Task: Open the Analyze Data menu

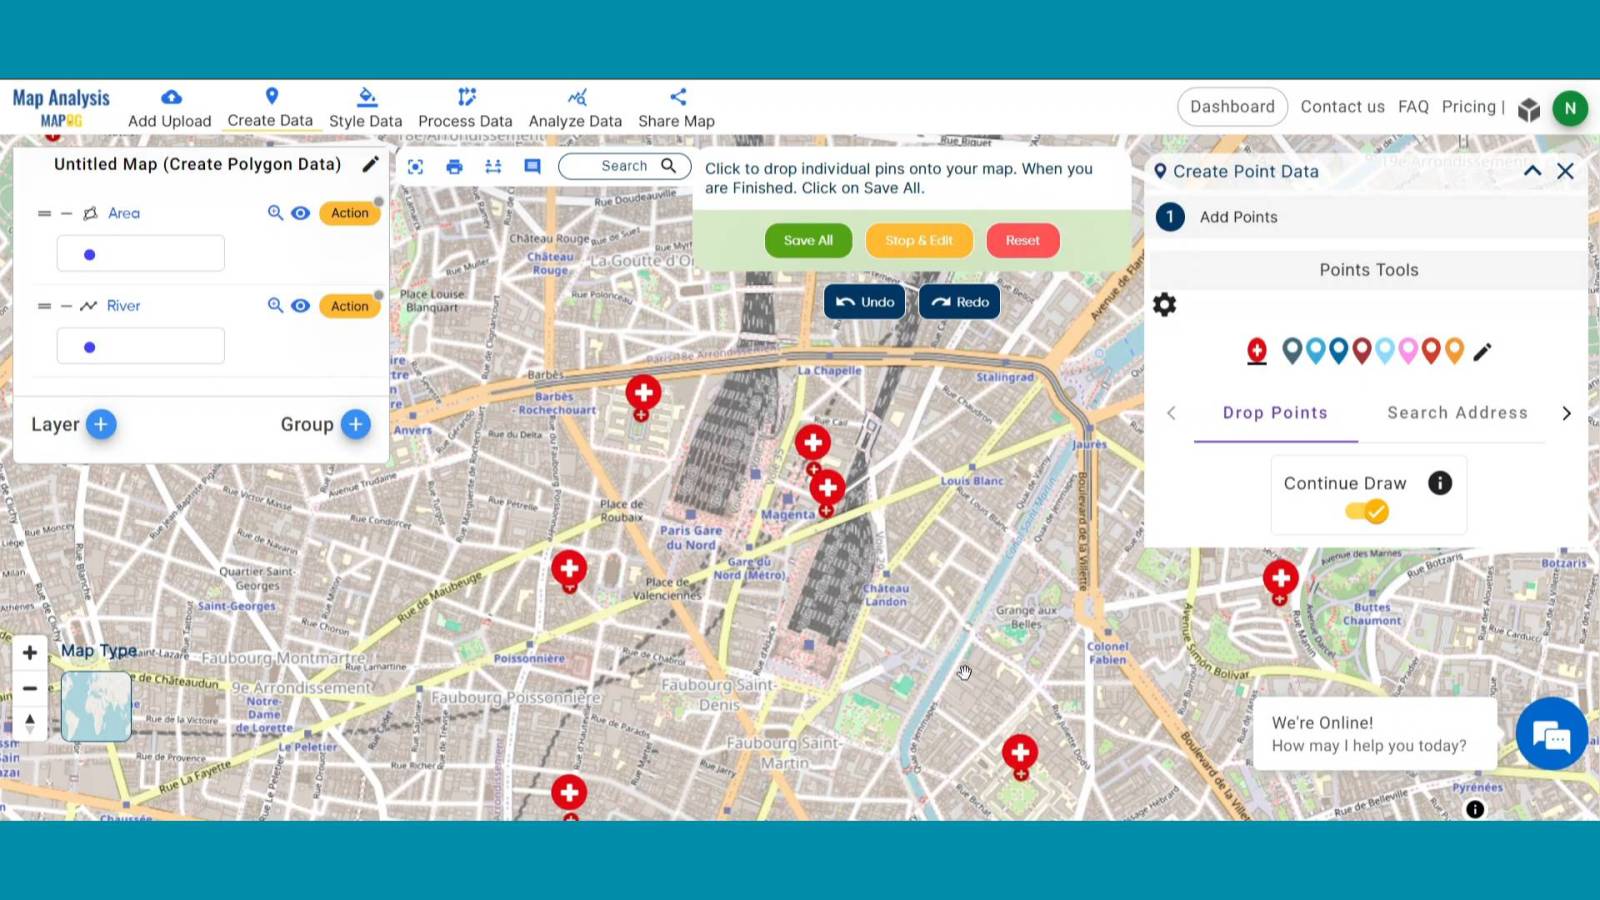Action: click(575, 108)
